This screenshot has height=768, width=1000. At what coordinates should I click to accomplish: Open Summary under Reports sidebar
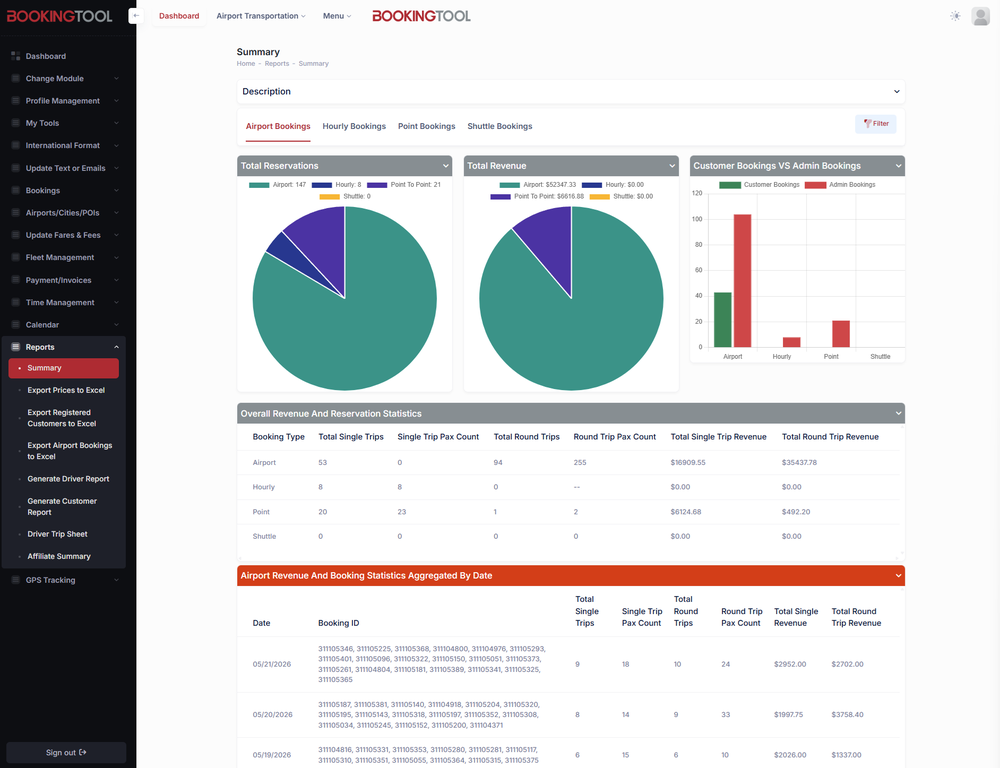pyautogui.click(x=64, y=368)
